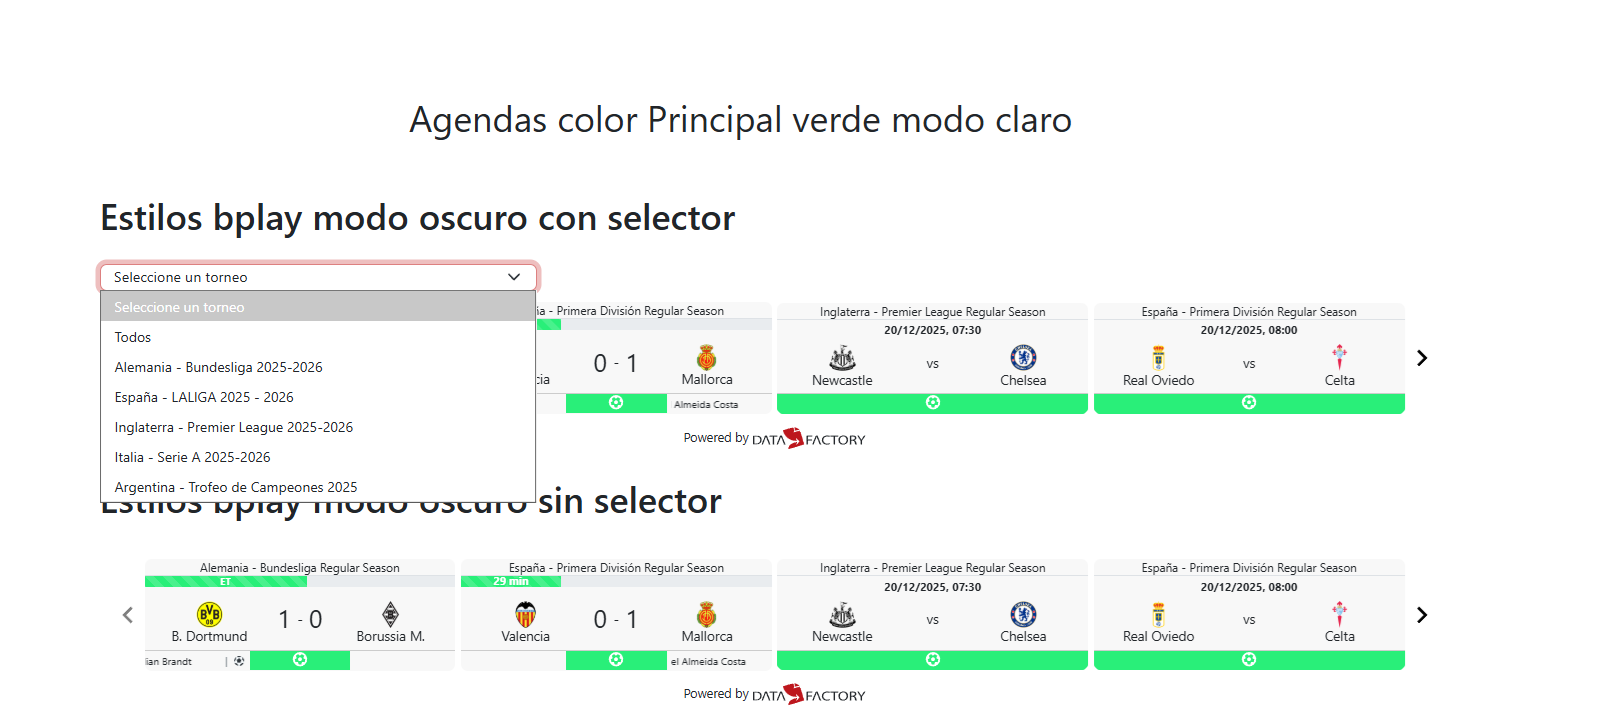The width and height of the screenshot is (1616, 713).
Task: Click the Borussia M. team crest
Action: click(x=391, y=614)
